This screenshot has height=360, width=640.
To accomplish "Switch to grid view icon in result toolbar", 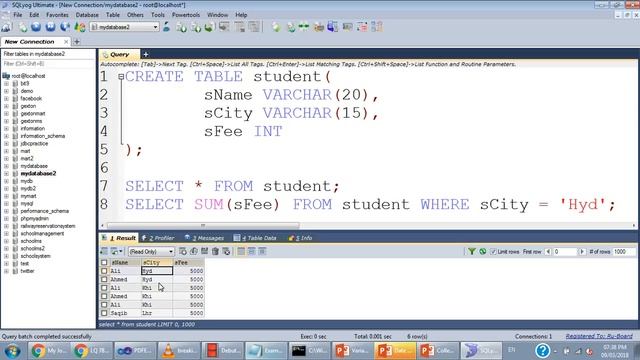I will point(241,251).
